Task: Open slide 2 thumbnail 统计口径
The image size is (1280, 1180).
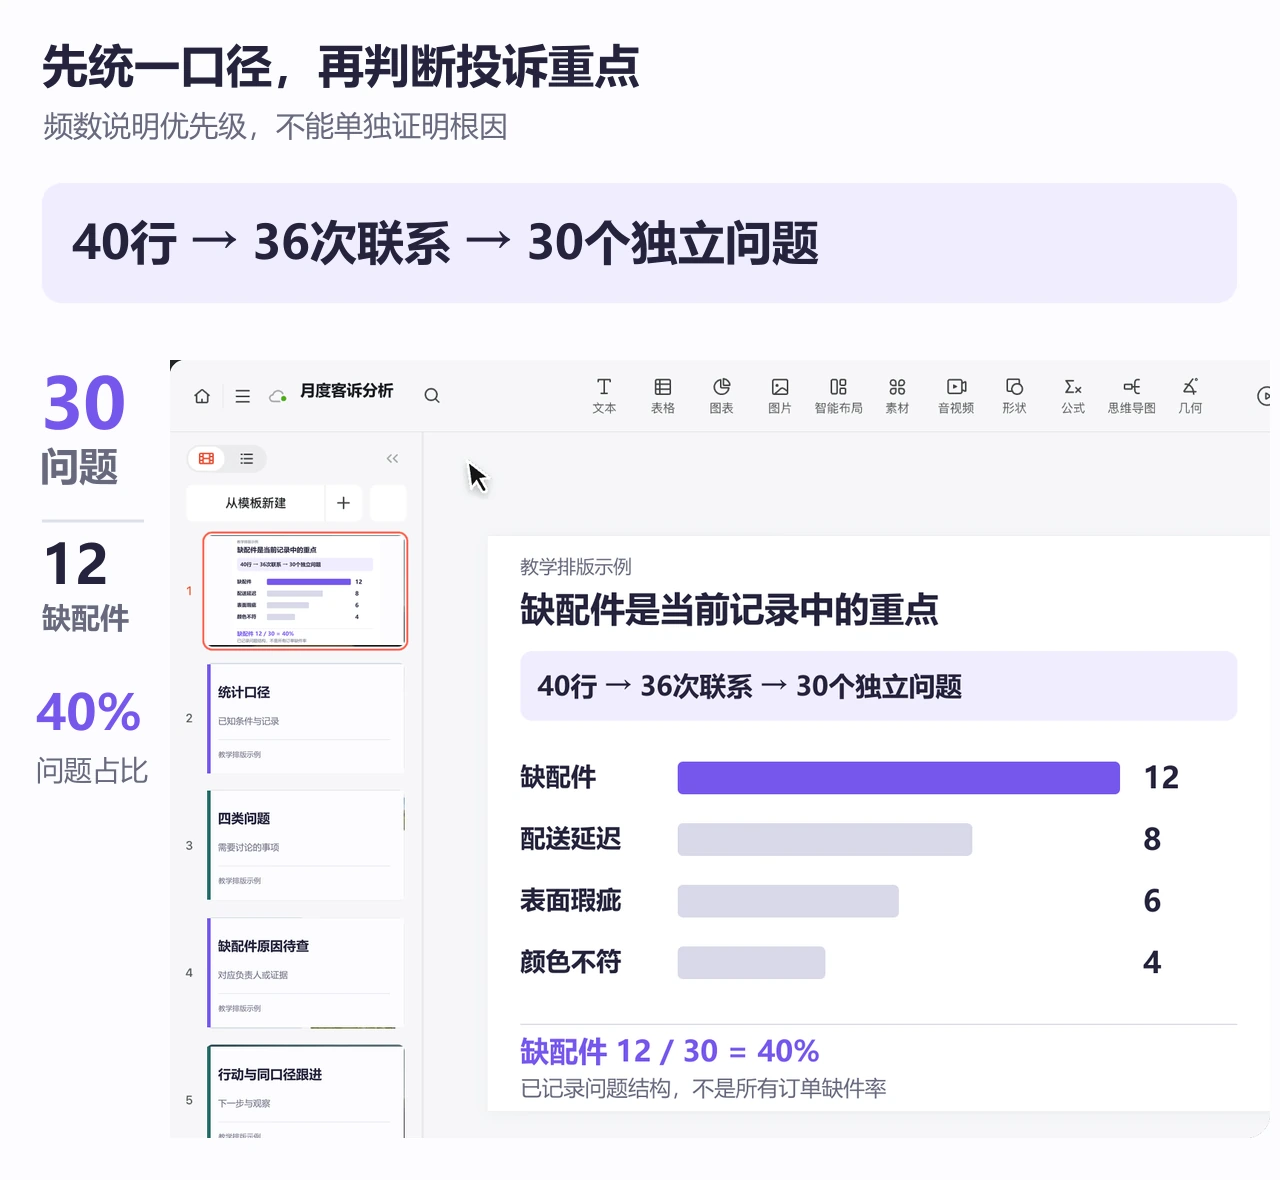Action: click(305, 718)
